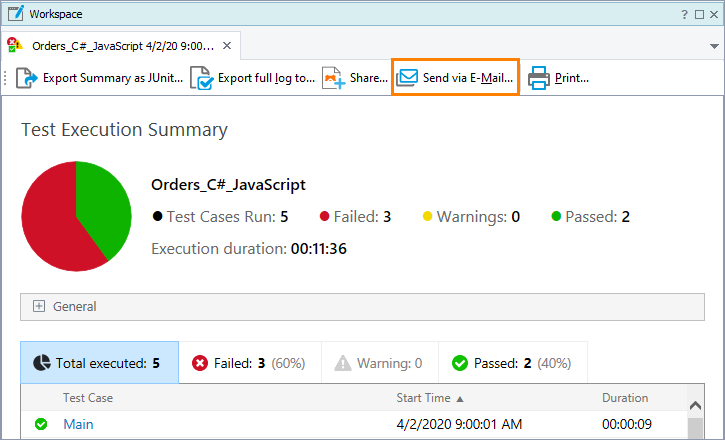Close the Orders_C#_JavaScript log tab
The width and height of the screenshot is (725, 440).
pos(227,46)
